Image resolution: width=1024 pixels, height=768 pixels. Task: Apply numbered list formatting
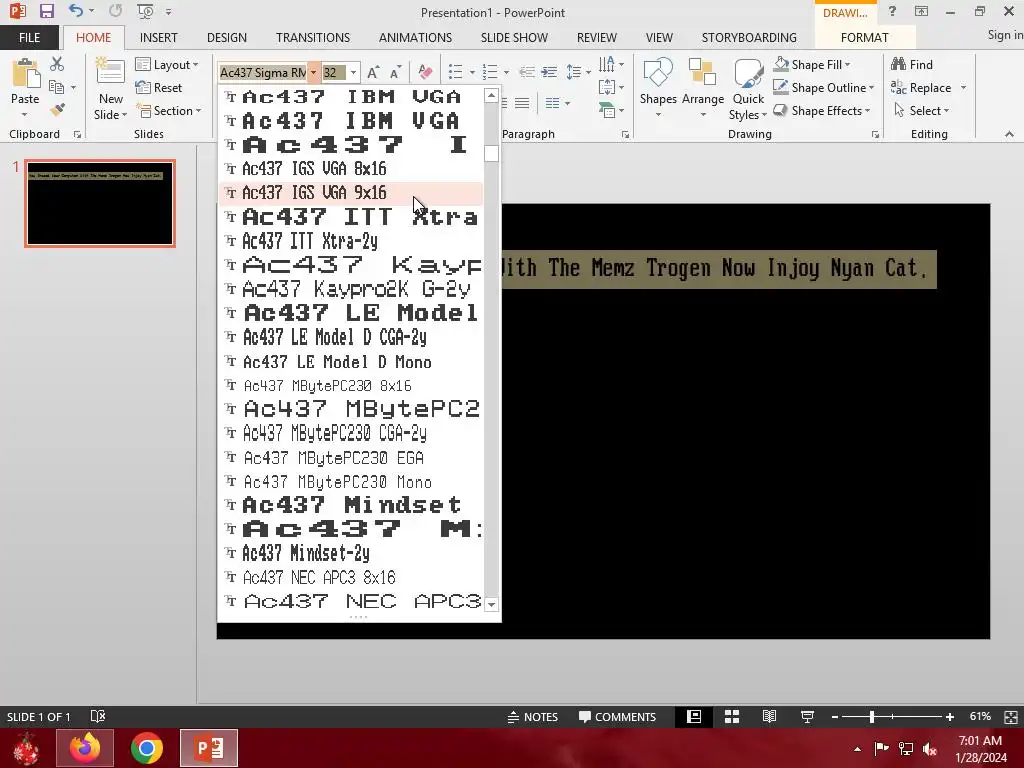click(490, 72)
